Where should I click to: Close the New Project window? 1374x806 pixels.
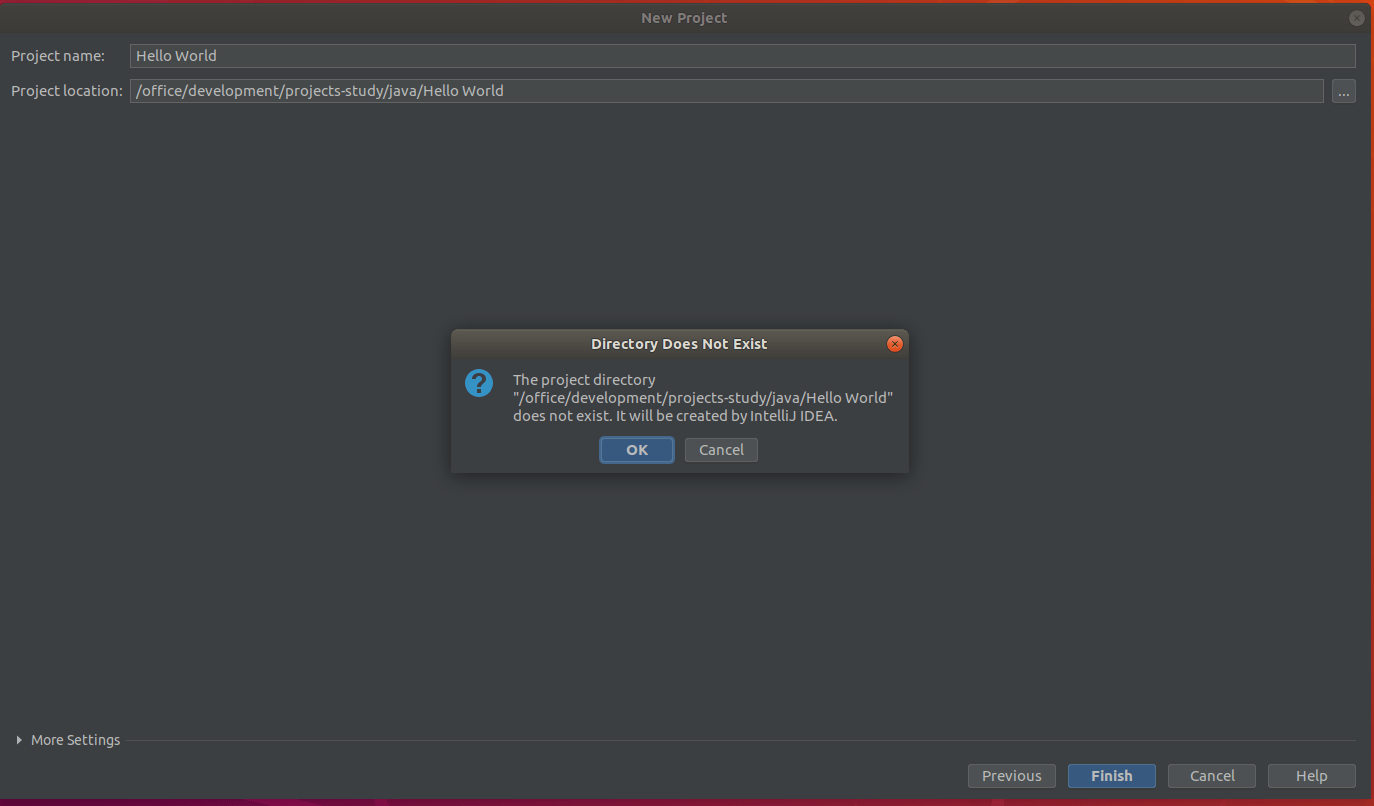[x=1356, y=17]
